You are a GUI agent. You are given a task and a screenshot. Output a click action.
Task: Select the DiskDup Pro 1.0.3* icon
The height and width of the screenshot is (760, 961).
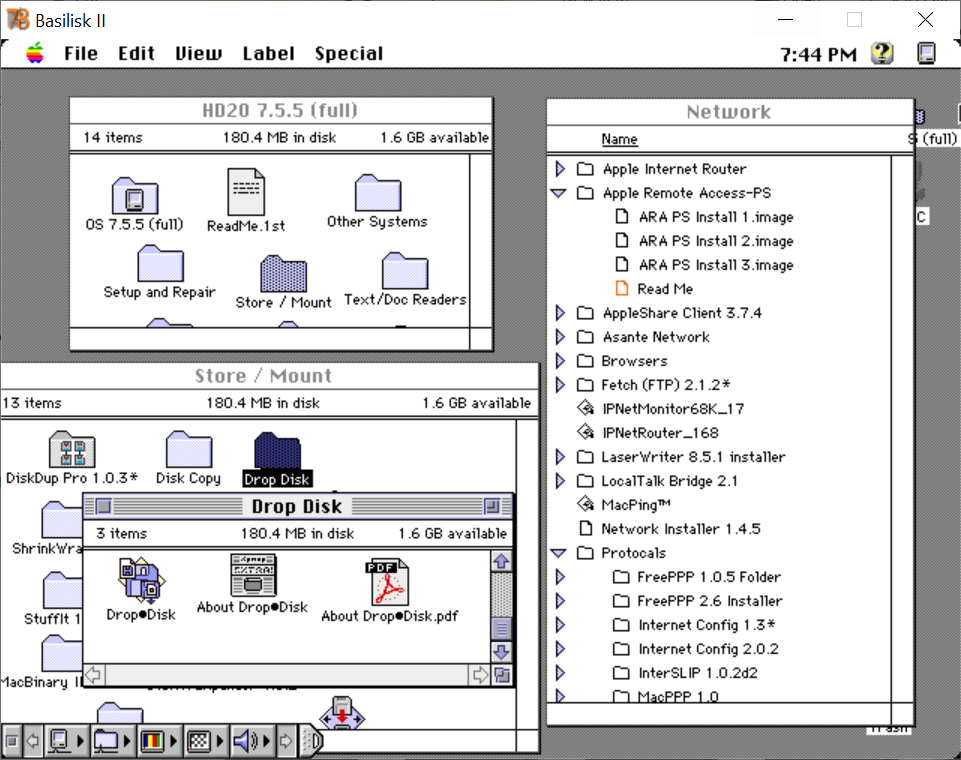72,449
